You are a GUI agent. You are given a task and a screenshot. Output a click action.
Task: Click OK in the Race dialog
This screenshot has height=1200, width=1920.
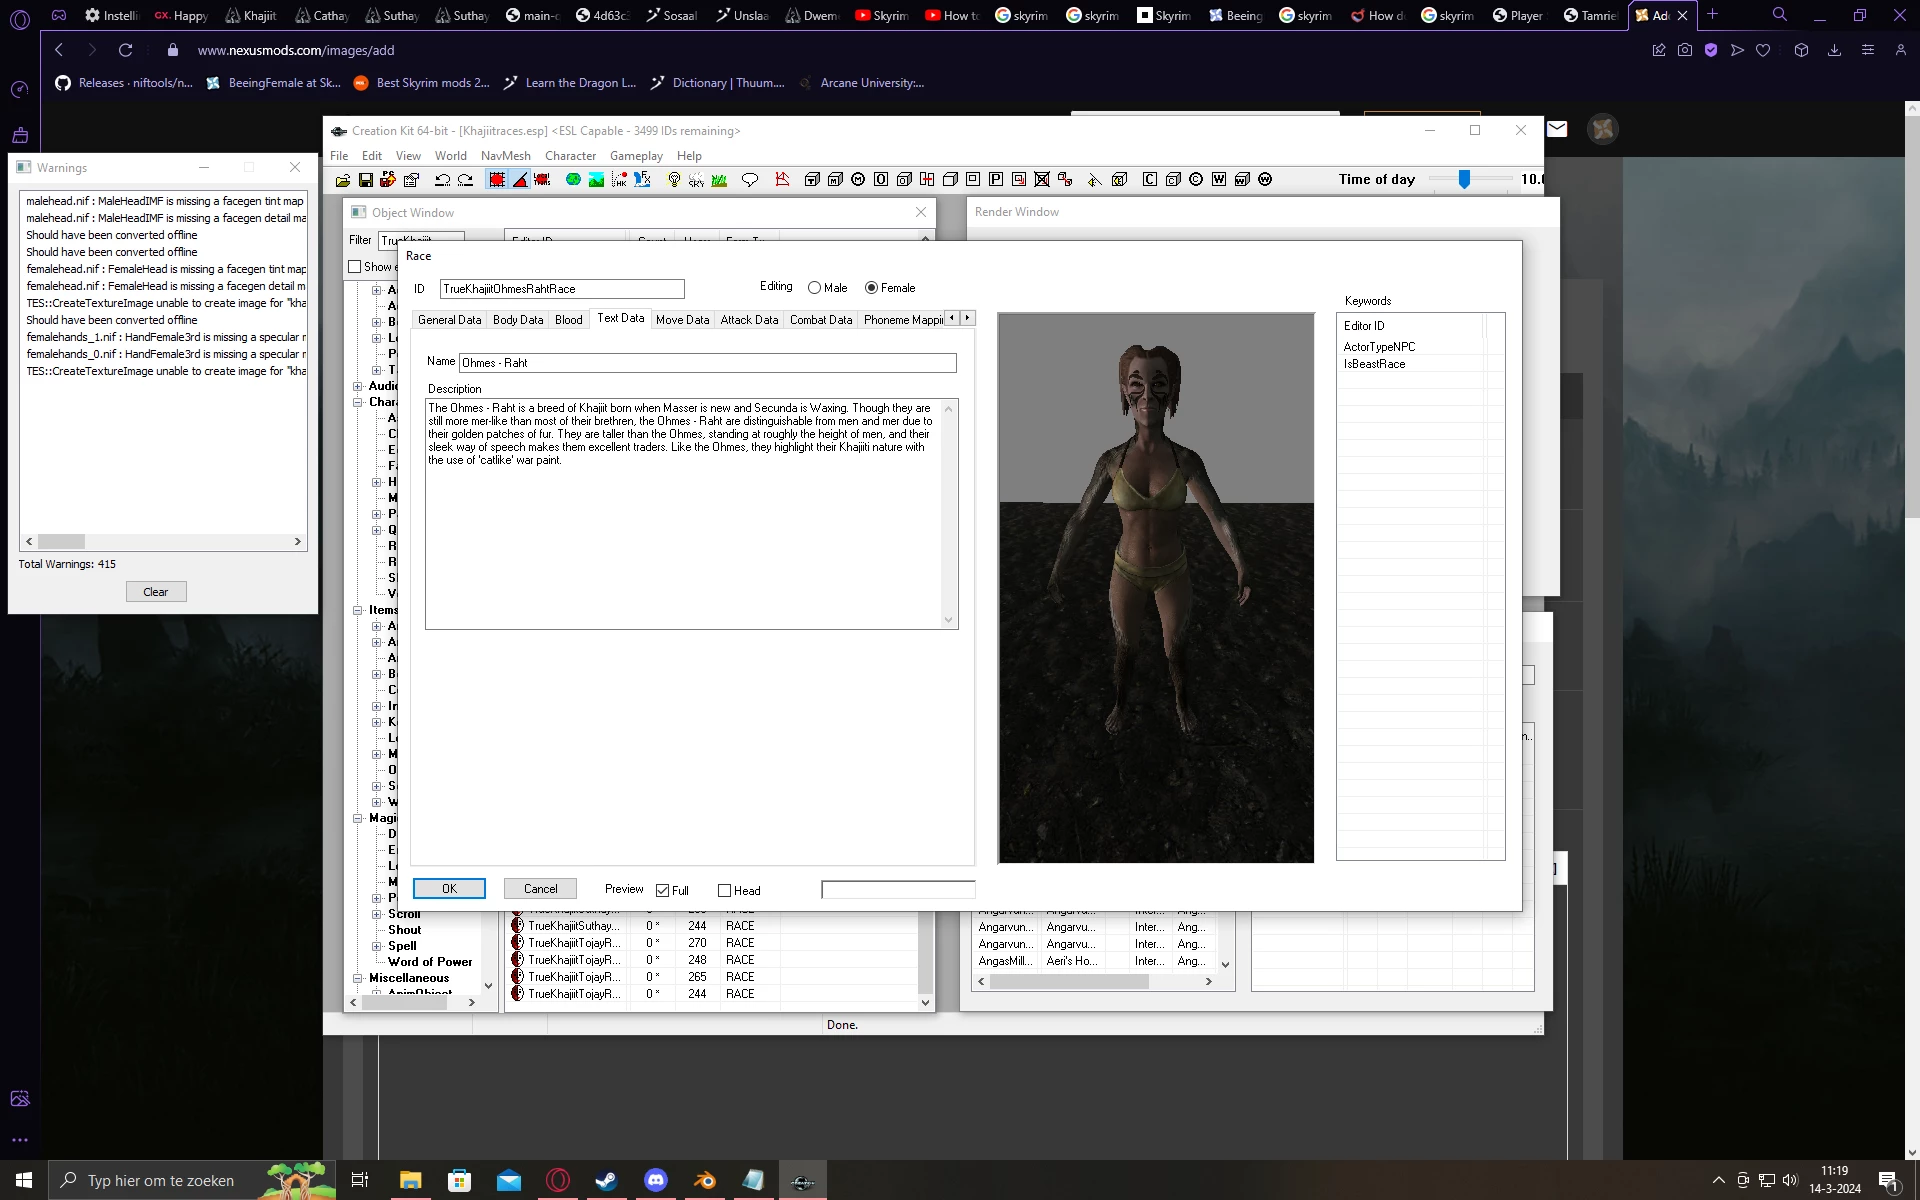[449, 889]
